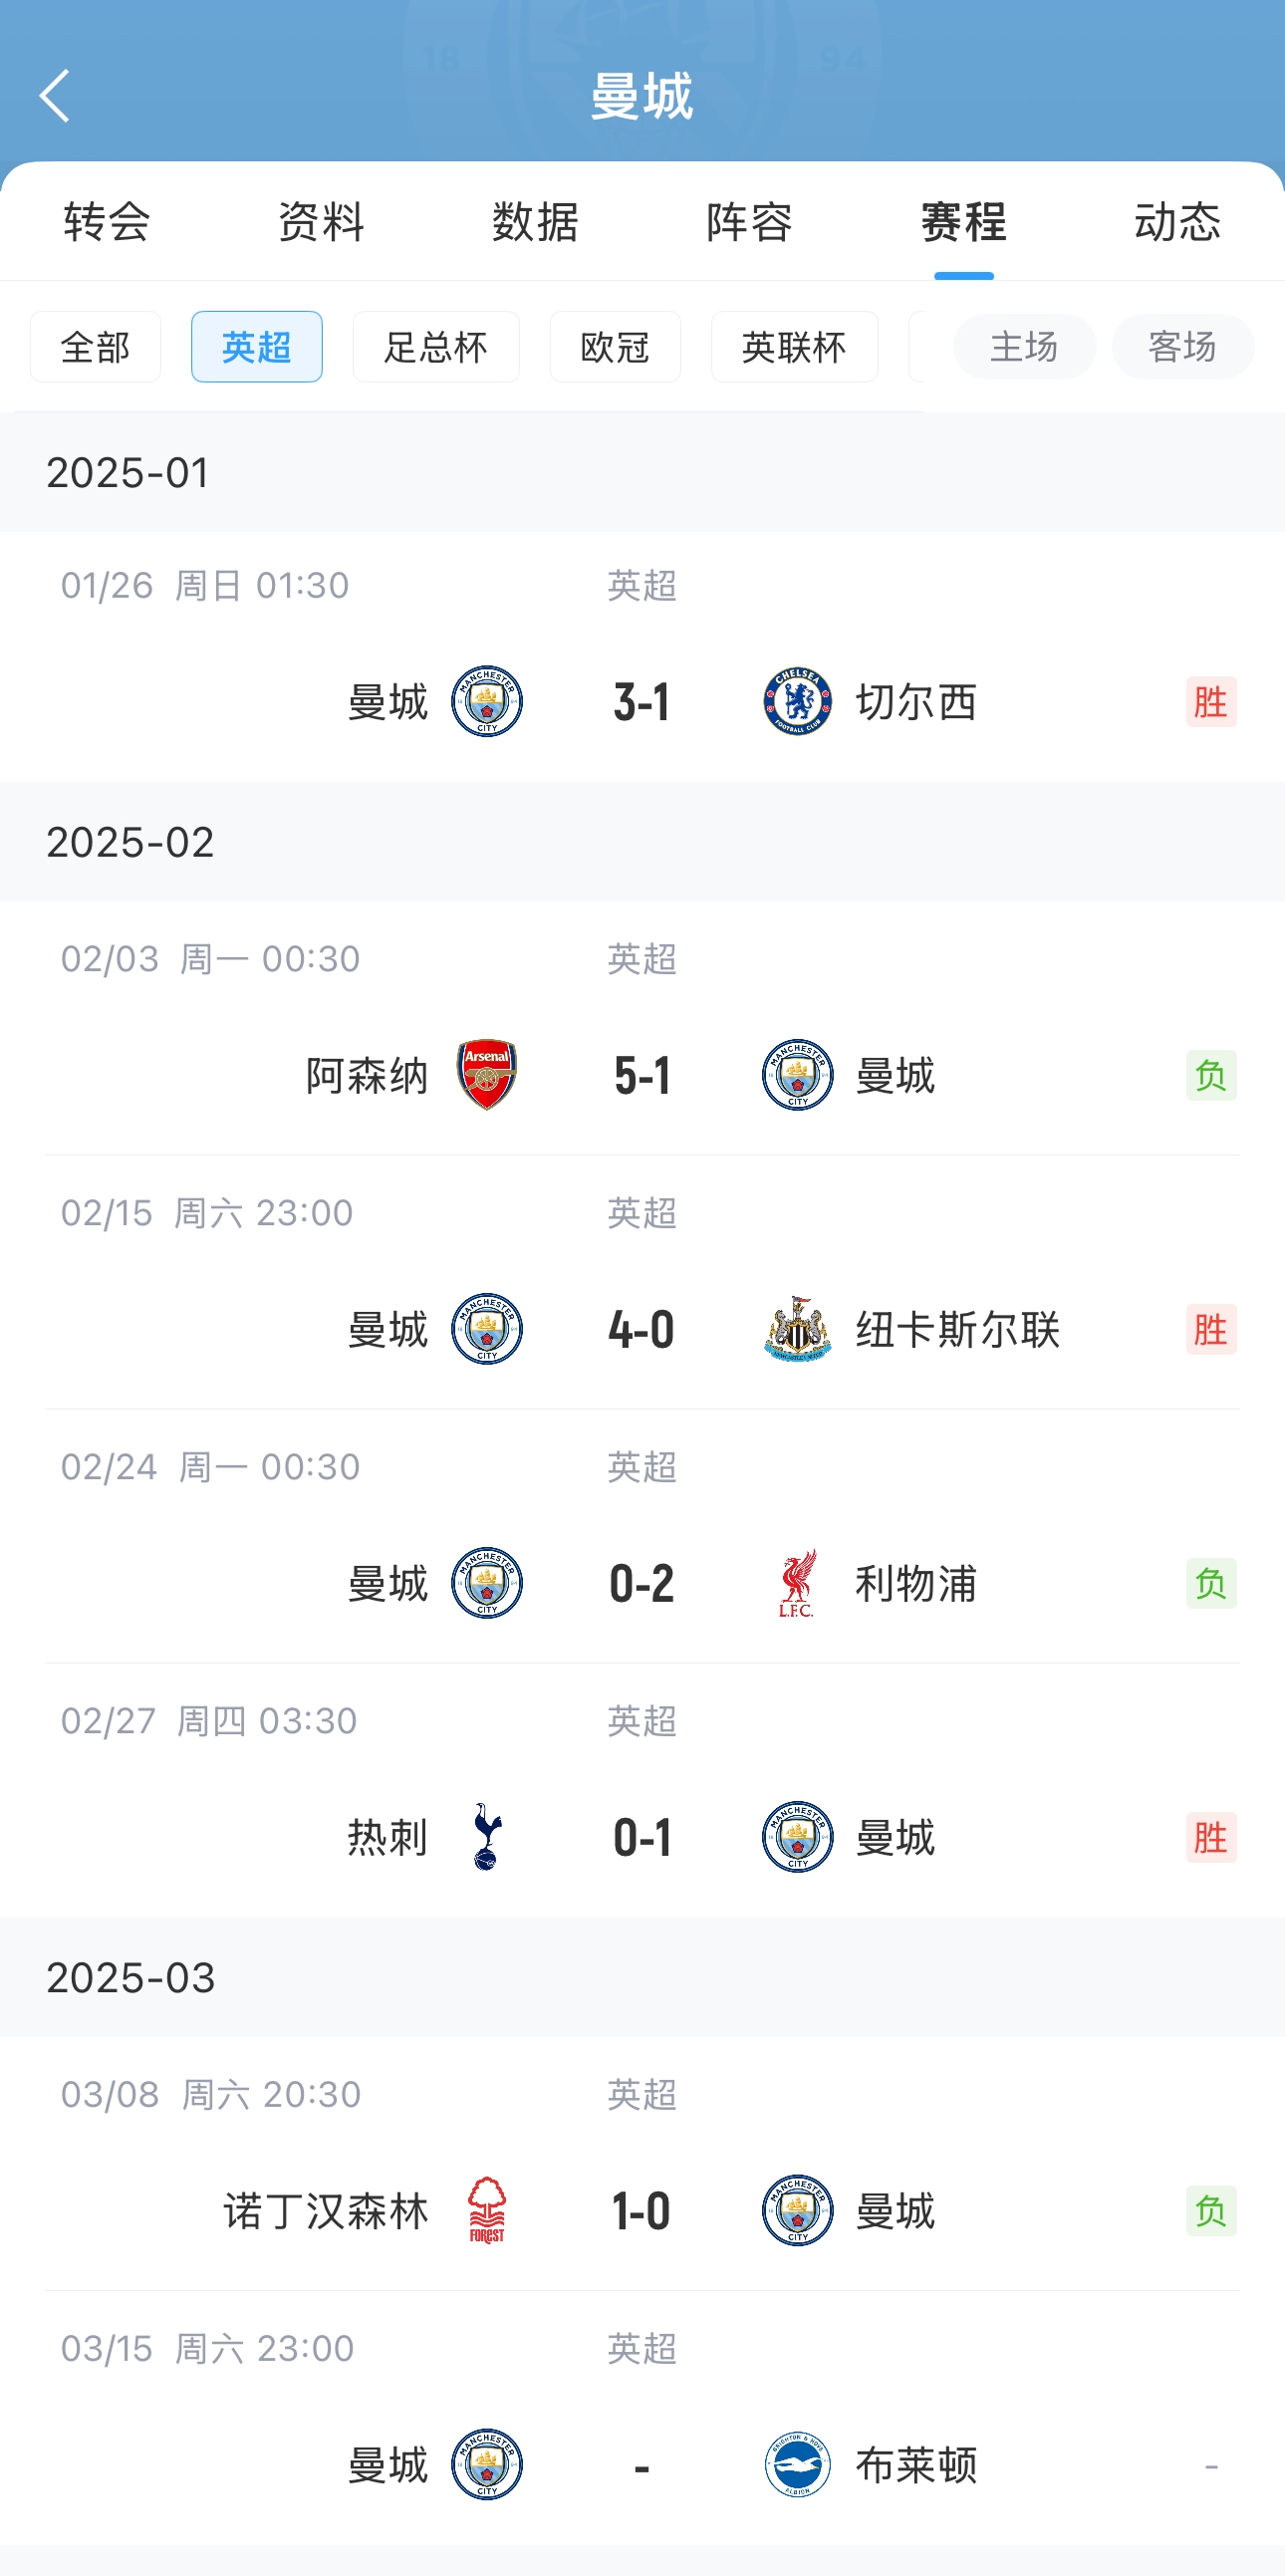
Task: Tap the Arsenal club crest
Action: click(x=487, y=1075)
